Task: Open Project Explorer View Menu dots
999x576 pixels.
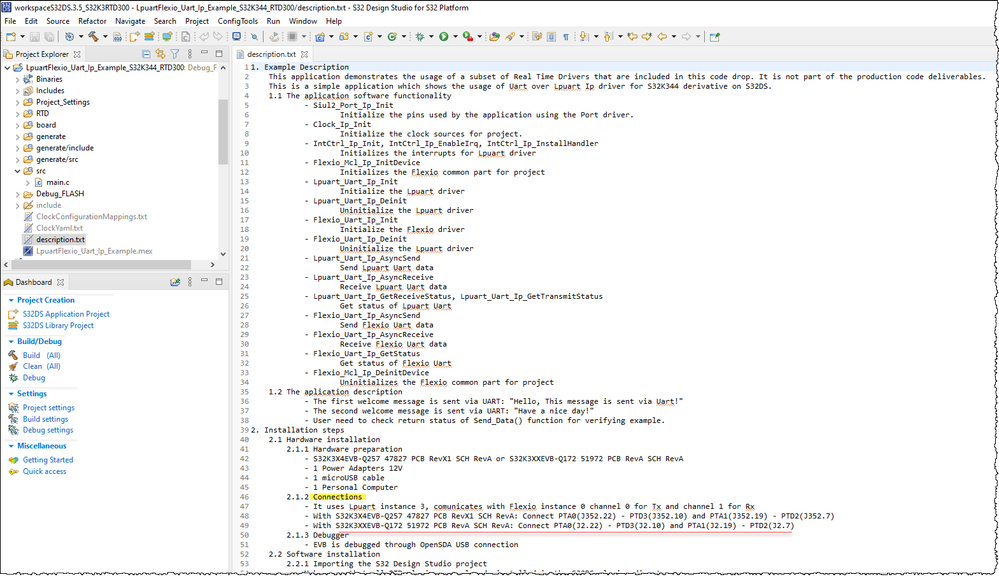Action: [x=189, y=54]
